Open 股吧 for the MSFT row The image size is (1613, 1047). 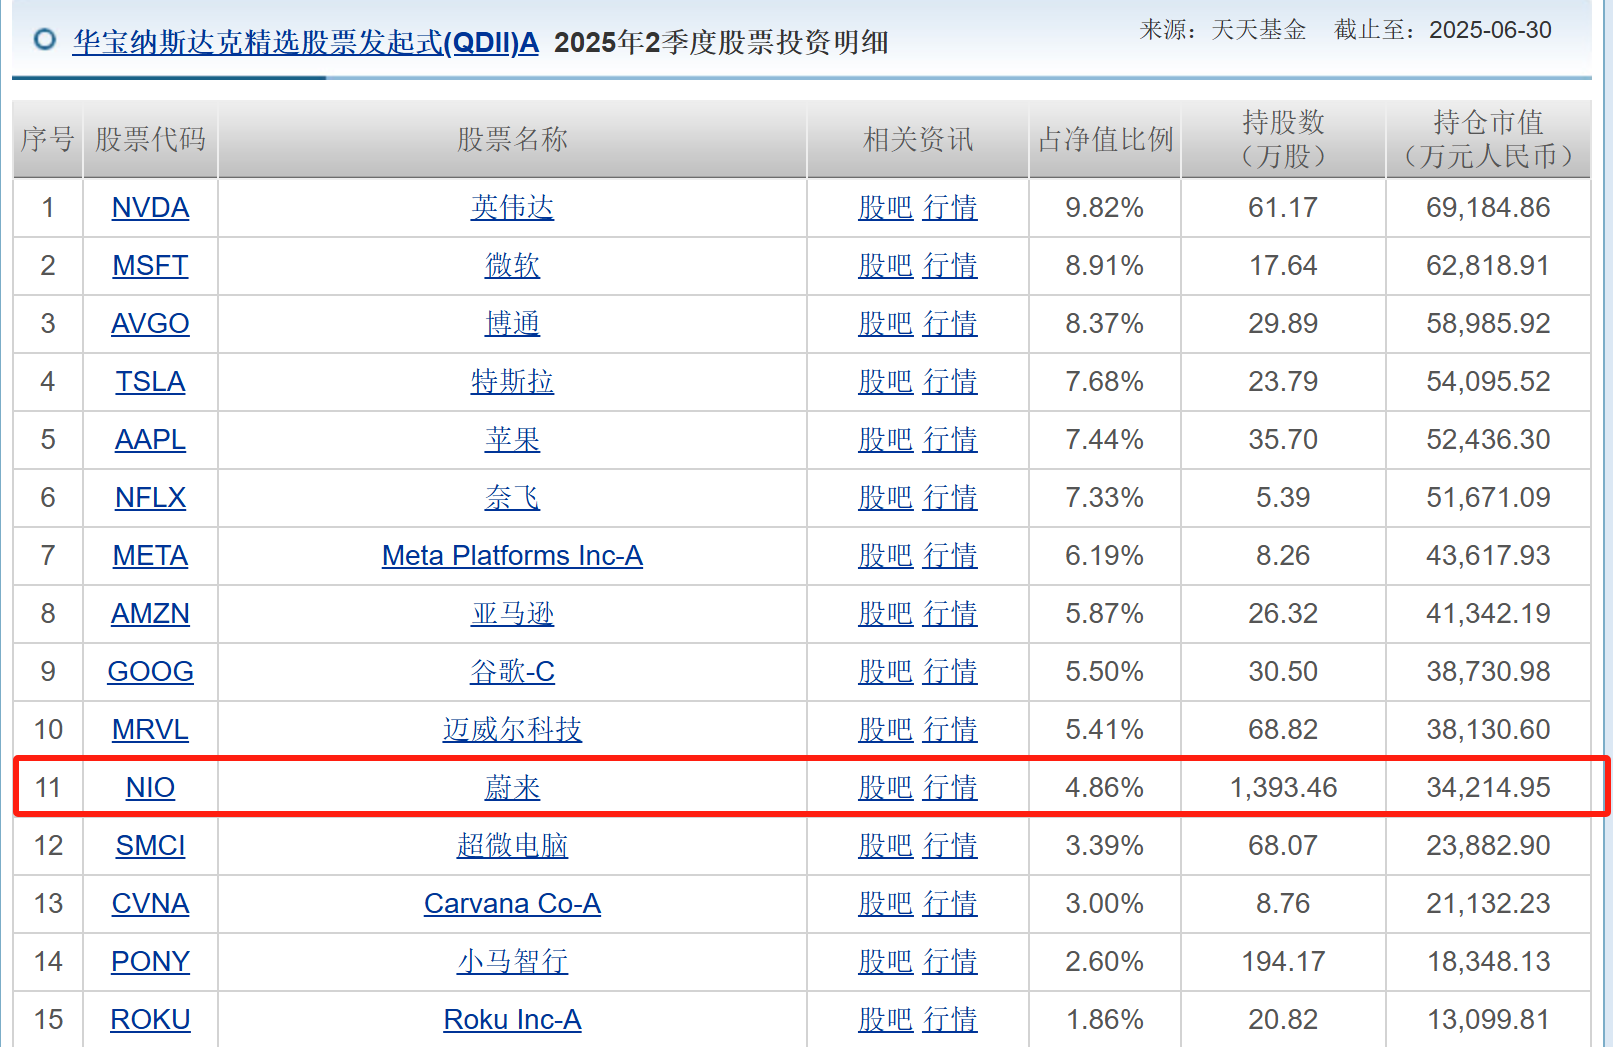[x=885, y=266]
